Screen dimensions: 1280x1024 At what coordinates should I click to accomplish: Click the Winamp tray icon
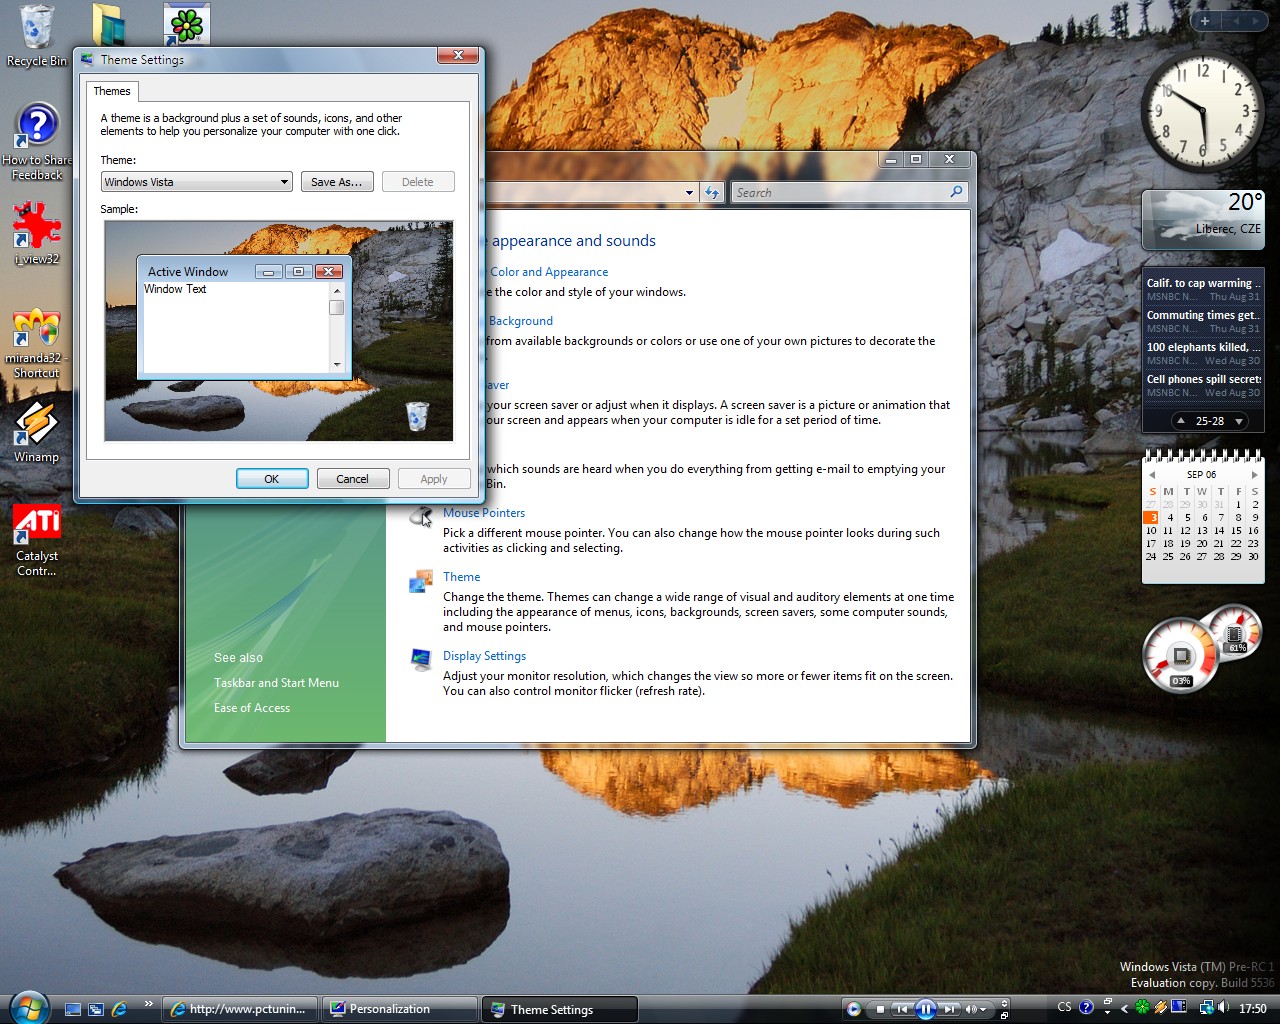point(1159,1008)
